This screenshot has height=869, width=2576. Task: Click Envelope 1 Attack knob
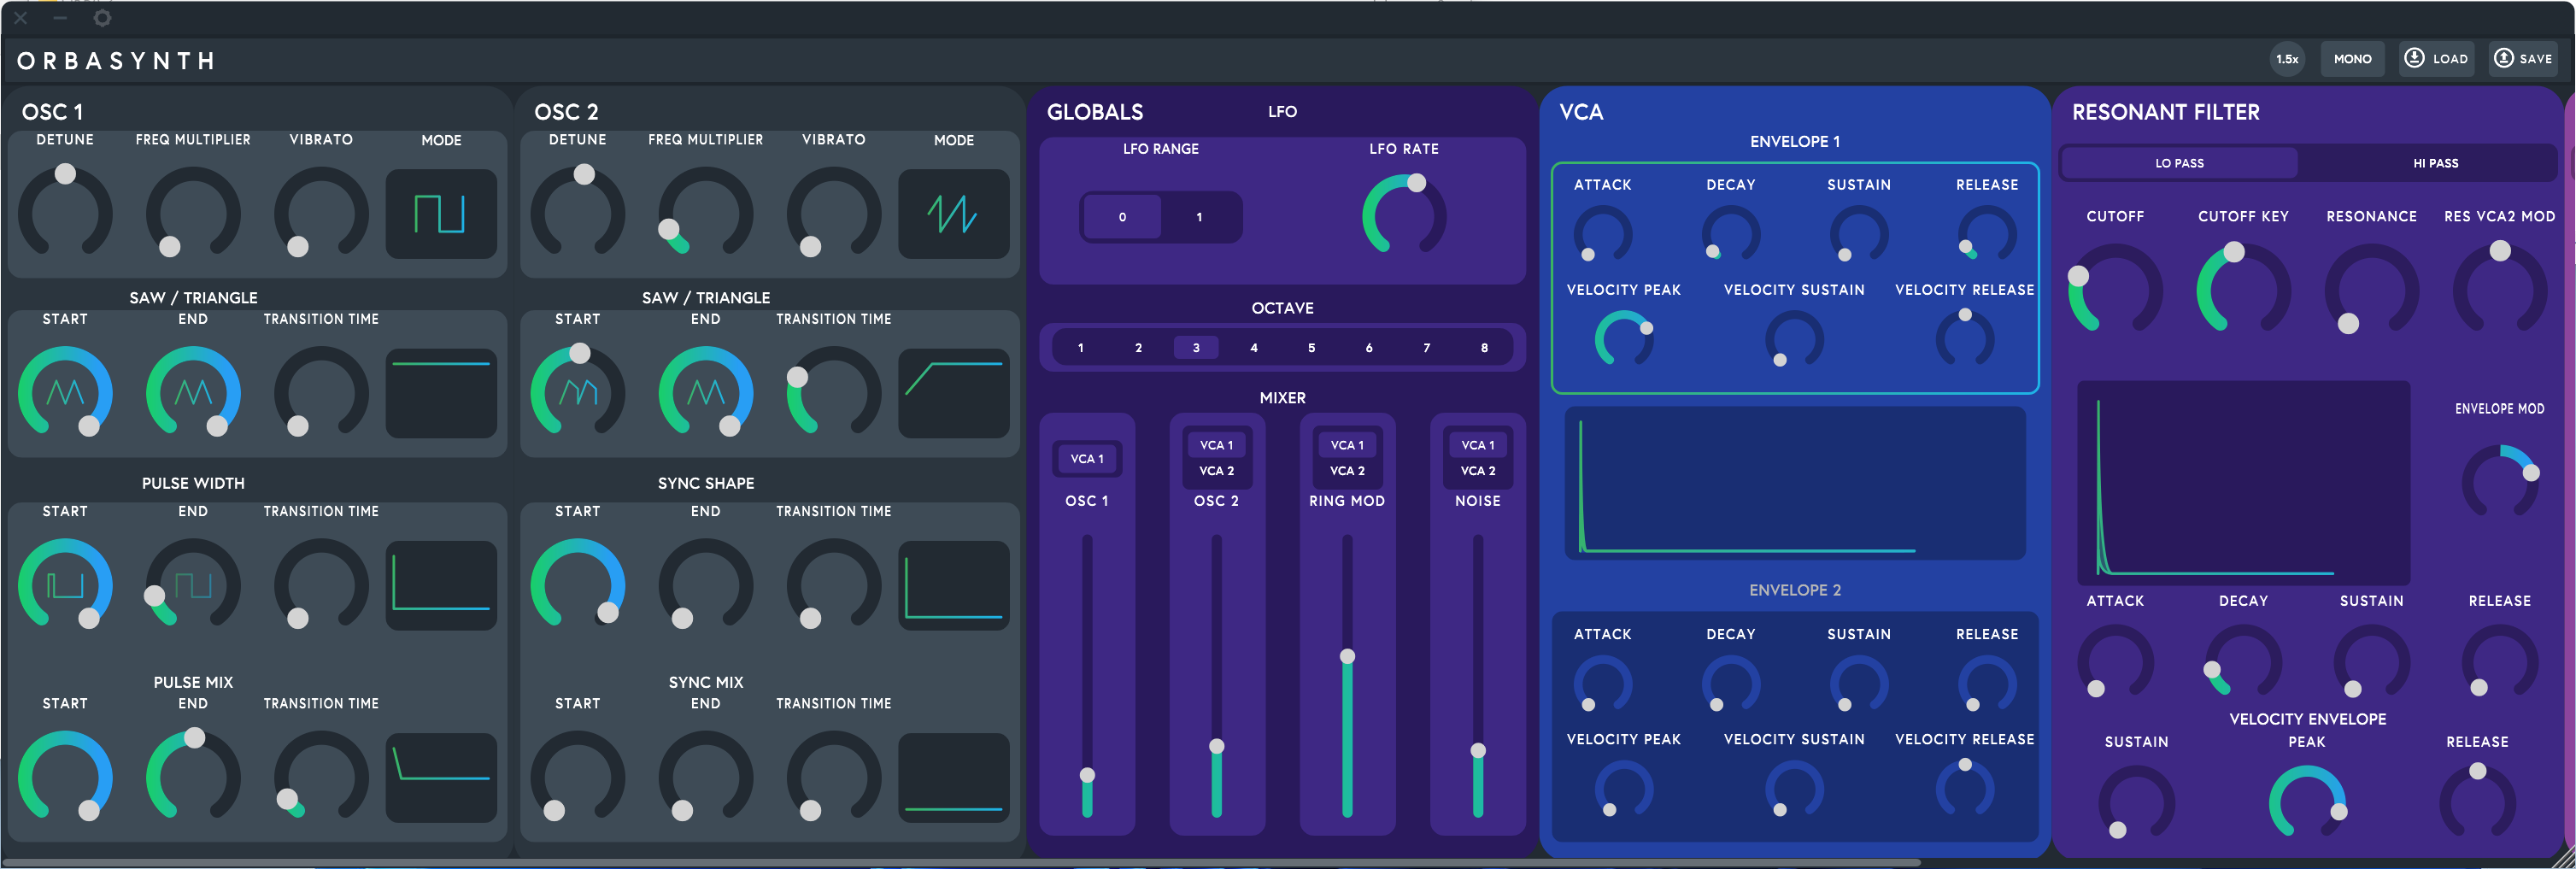(x=1603, y=234)
